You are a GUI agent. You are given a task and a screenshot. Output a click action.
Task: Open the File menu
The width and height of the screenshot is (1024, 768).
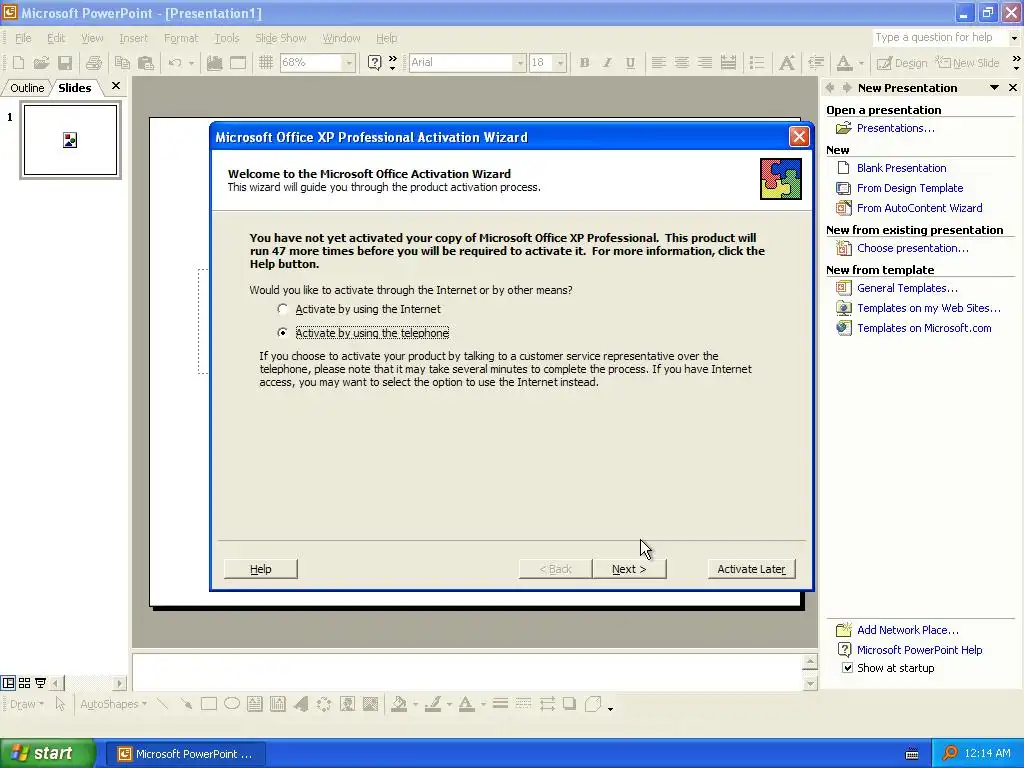point(23,38)
